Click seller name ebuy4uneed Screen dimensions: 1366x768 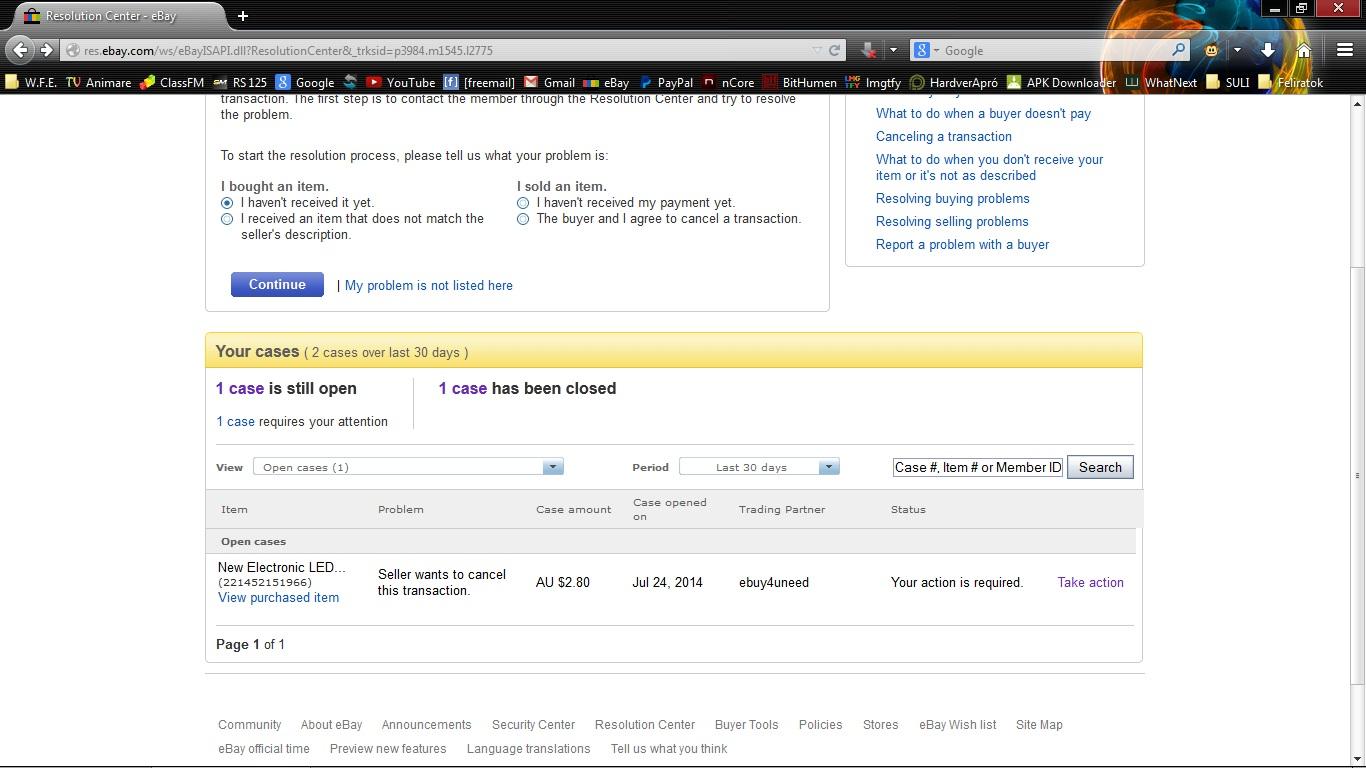coord(774,582)
